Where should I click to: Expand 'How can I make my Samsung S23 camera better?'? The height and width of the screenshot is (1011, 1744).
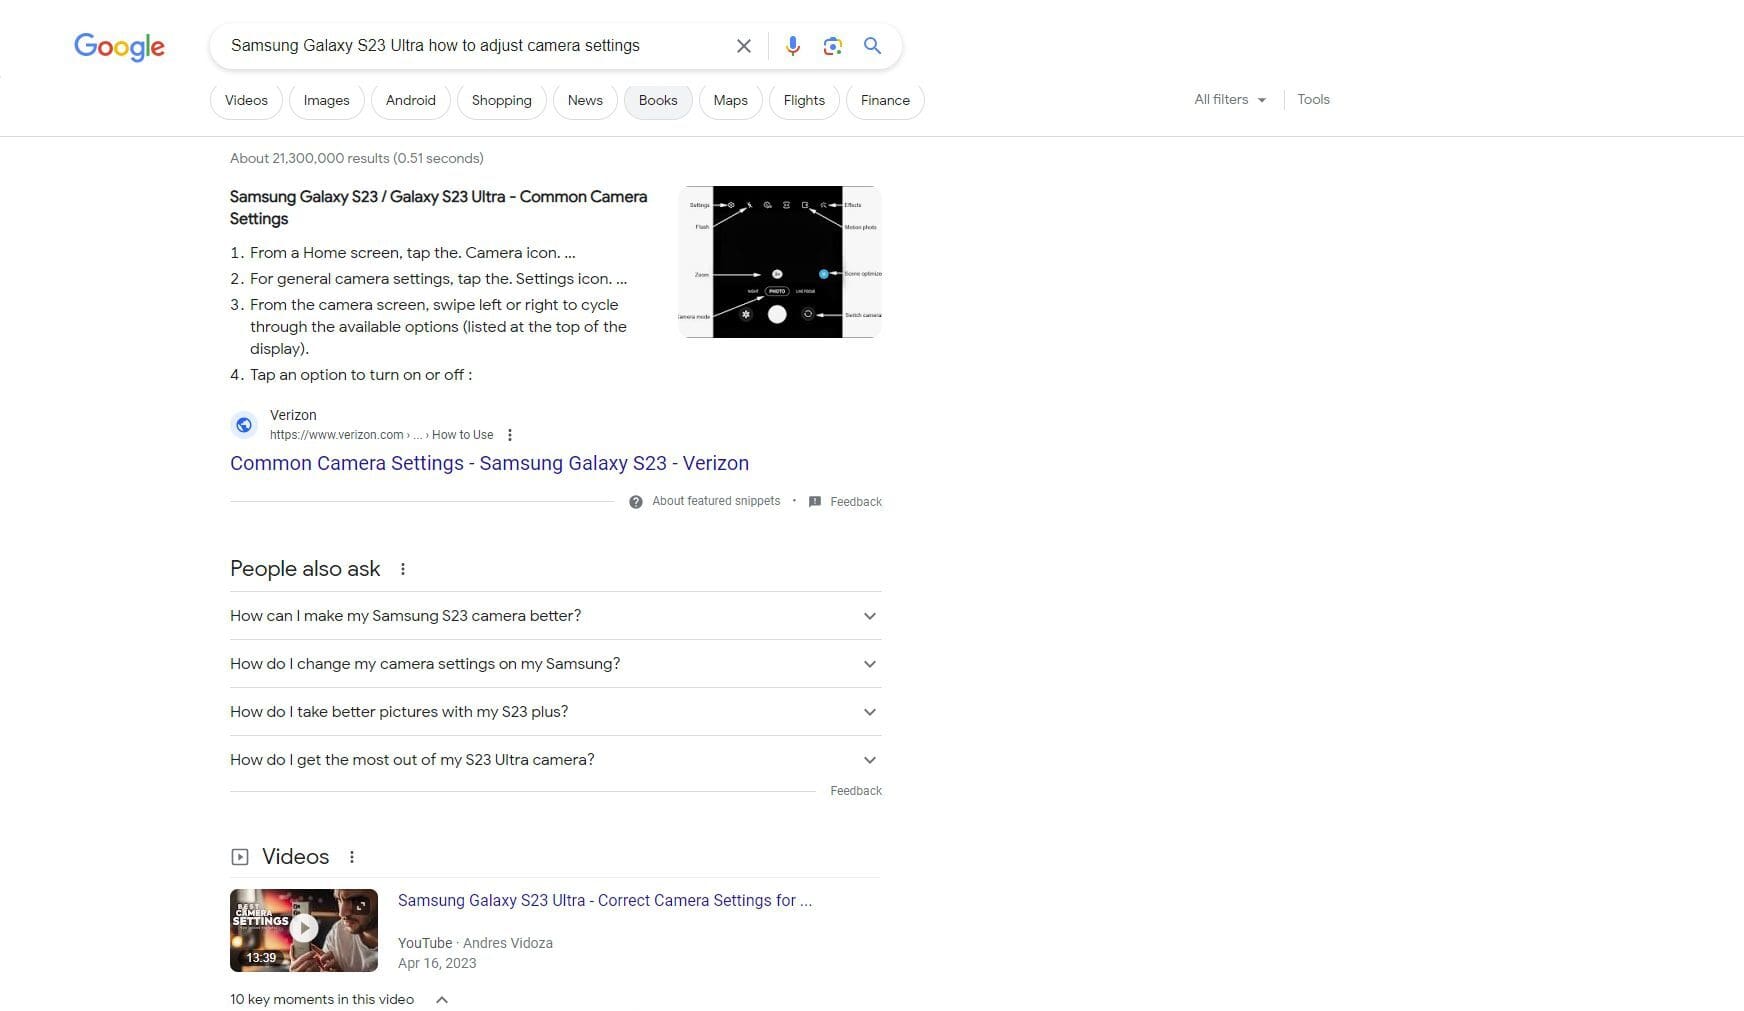pyautogui.click(x=869, y=616)
